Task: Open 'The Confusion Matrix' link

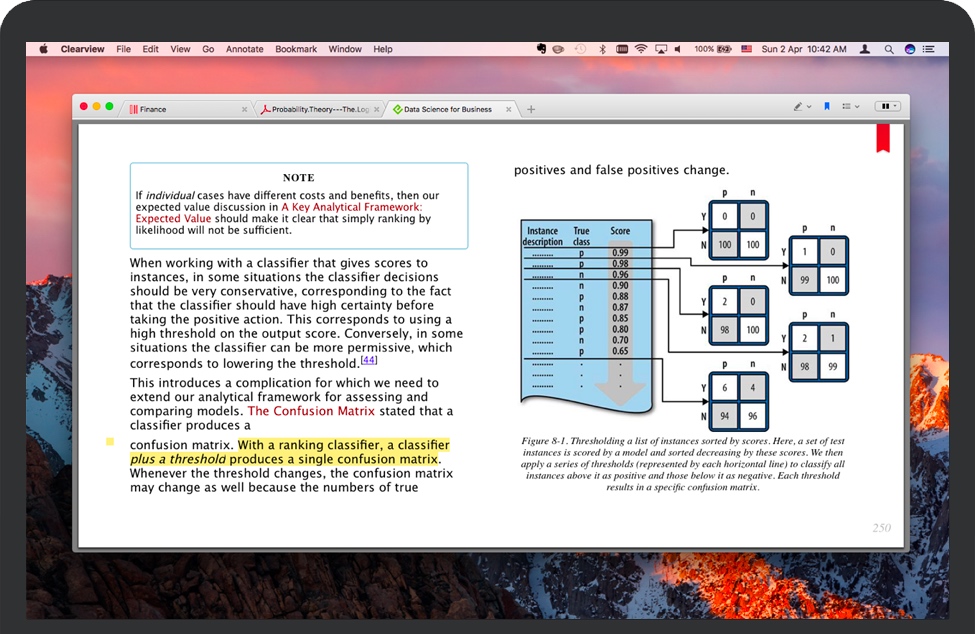Action: click(x=309, y=411)
